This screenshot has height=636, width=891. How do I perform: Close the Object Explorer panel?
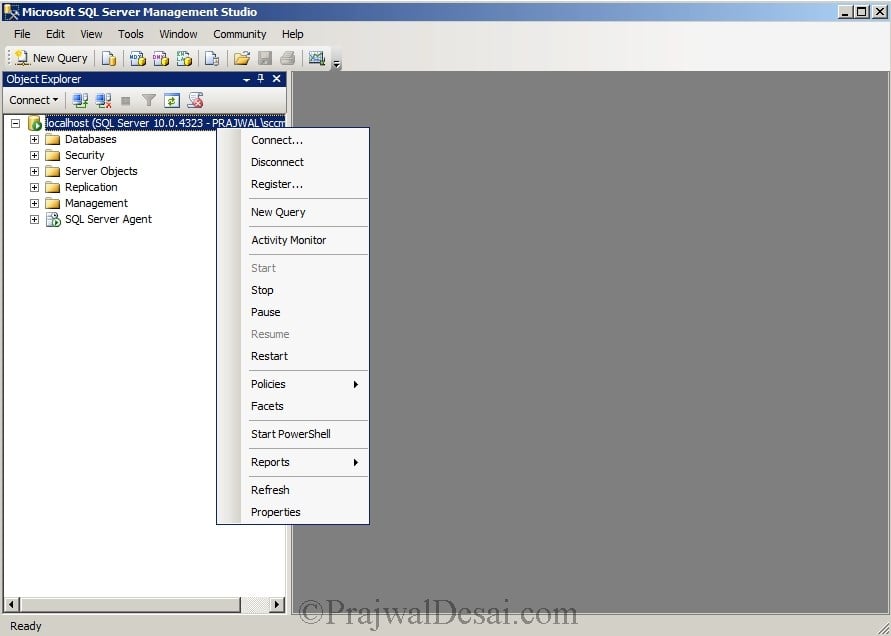[x=277, y=78]
